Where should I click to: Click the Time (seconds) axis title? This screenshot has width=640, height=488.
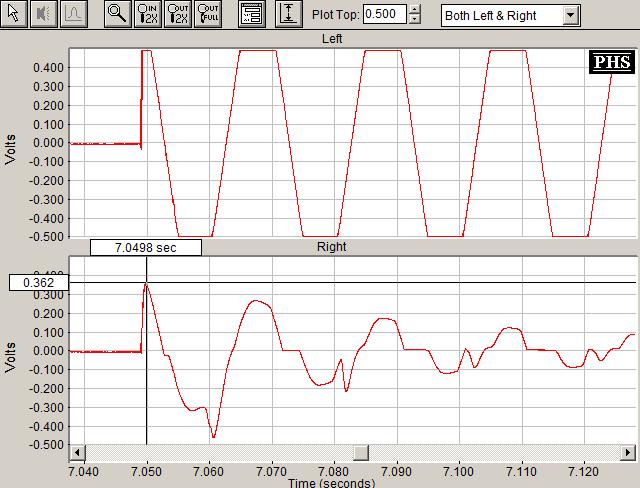(331, 483)
